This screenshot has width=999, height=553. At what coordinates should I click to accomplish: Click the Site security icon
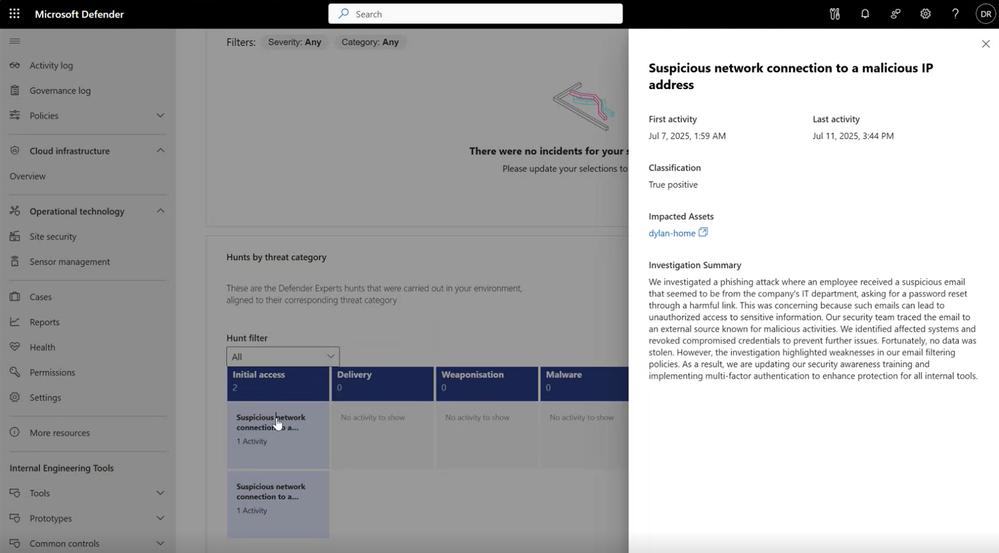pos(15,236)
